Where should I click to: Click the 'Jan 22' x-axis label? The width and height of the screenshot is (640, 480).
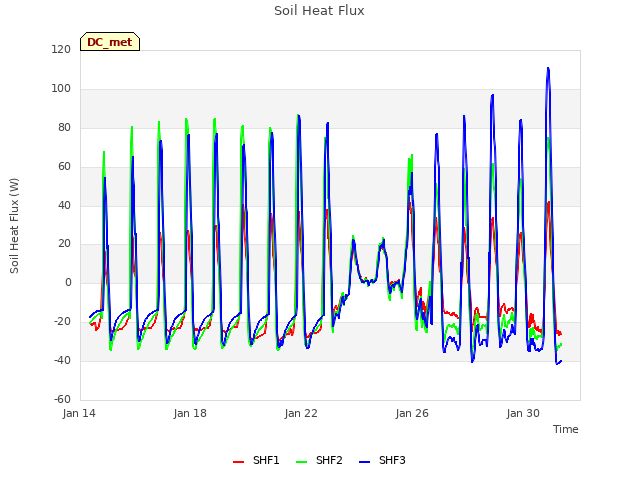coord(301,413)
